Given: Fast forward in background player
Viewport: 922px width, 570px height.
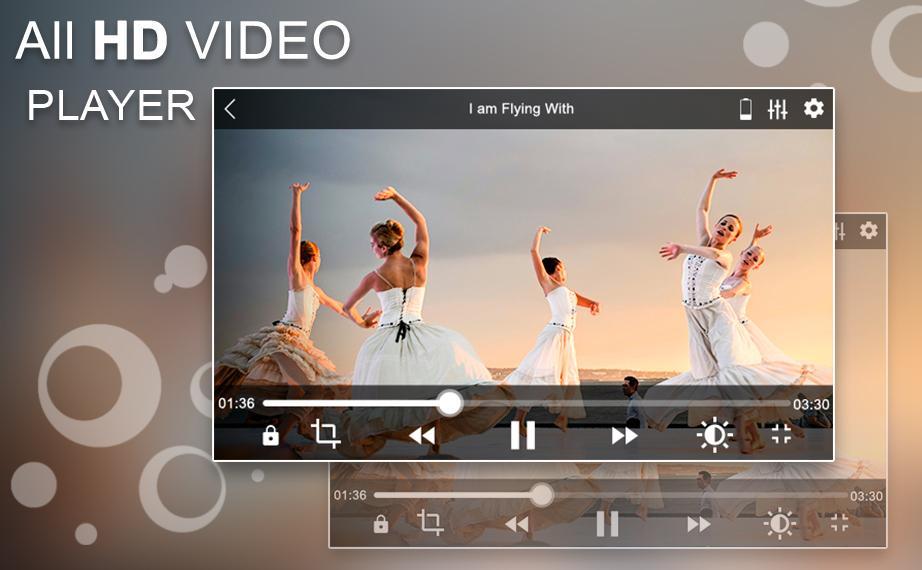Looking at the screenshot, I should coord(699,524).
